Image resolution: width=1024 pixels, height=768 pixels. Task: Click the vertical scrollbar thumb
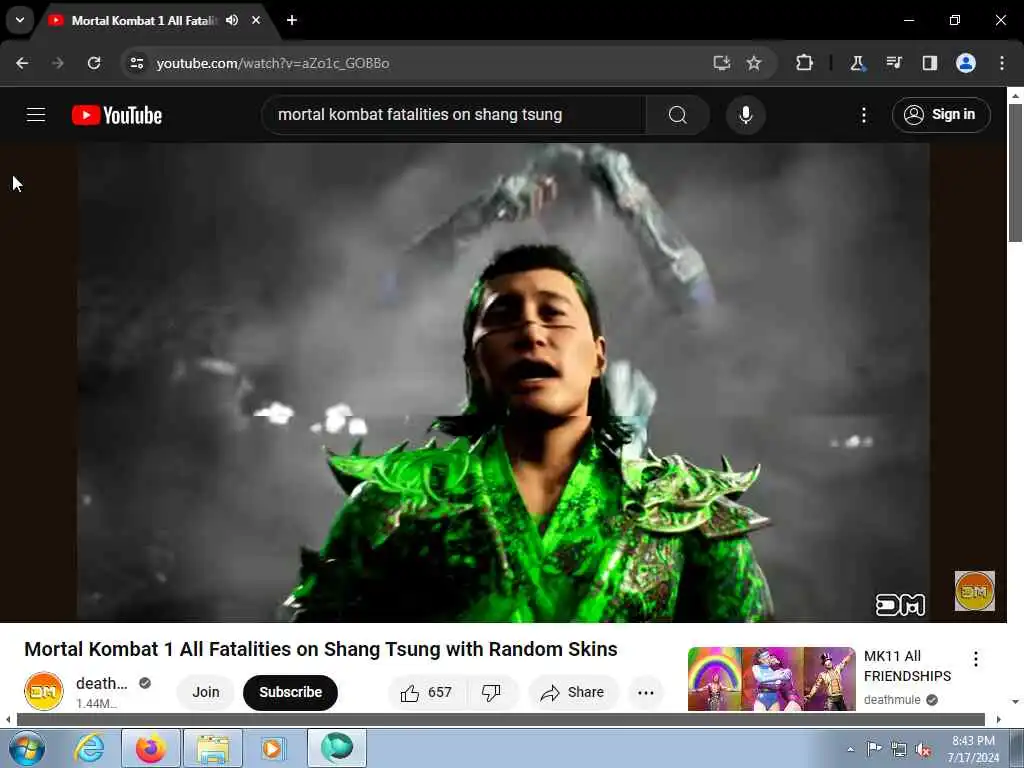tap(1015, 172)
